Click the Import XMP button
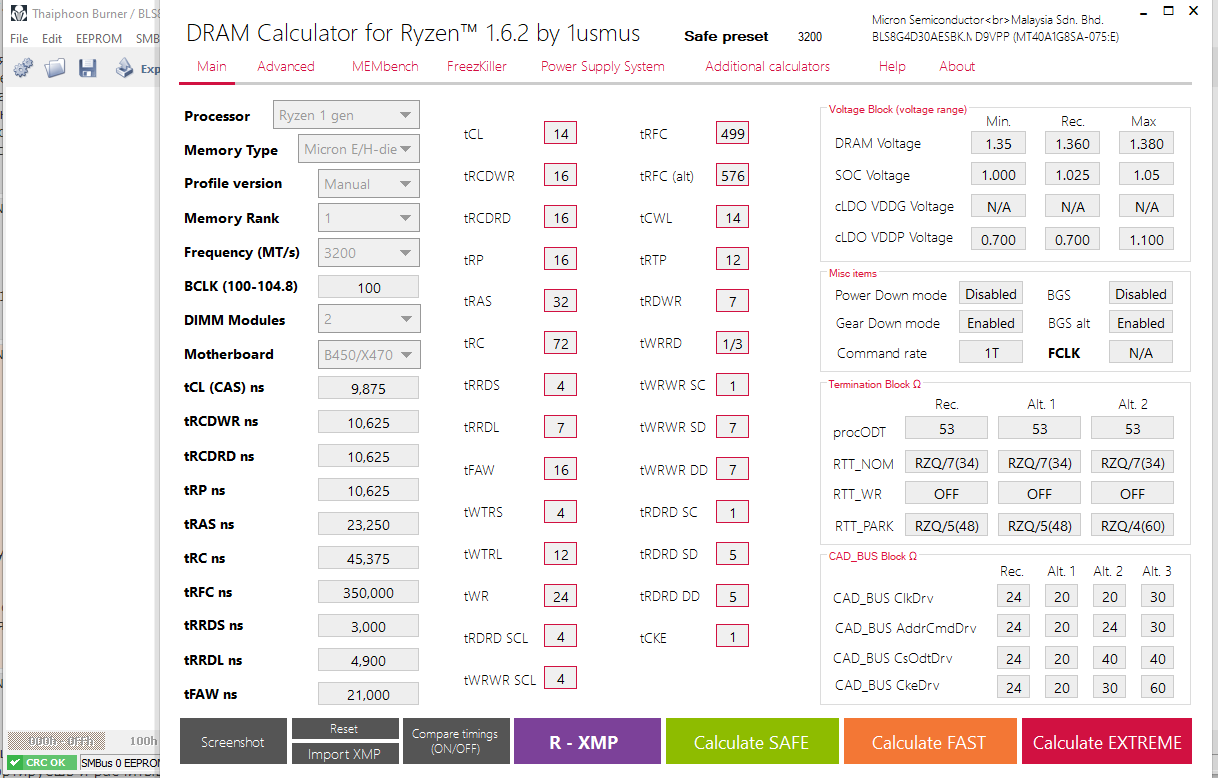1218x778 pixels. click(x=344, y=754)
